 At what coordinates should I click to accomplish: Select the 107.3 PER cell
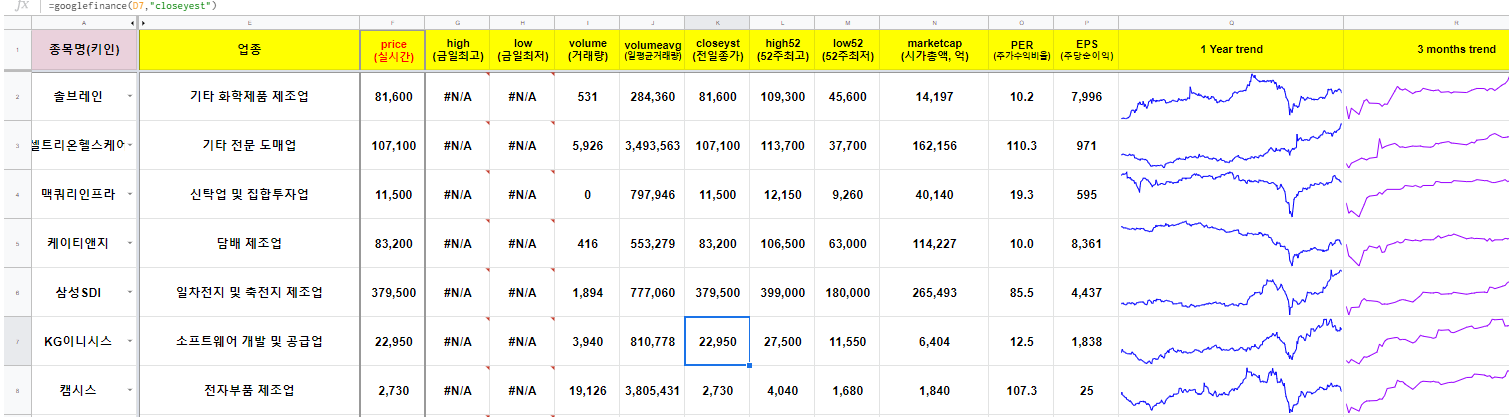tap(1021, 391)
